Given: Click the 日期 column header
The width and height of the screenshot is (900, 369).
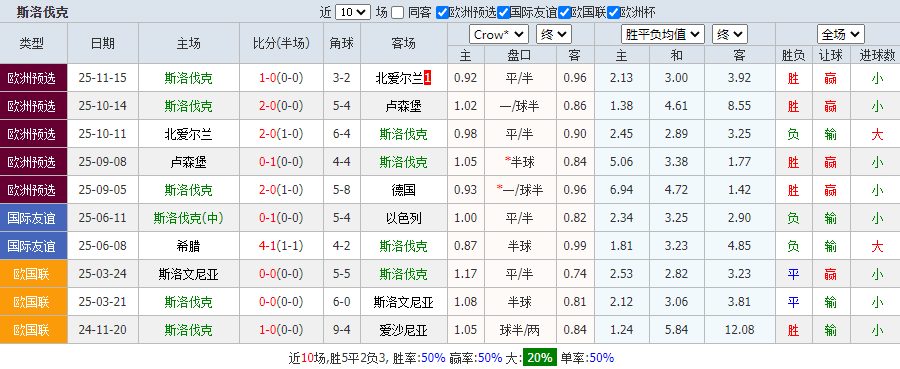Looking at the screenshot, I should click(103, 43).
